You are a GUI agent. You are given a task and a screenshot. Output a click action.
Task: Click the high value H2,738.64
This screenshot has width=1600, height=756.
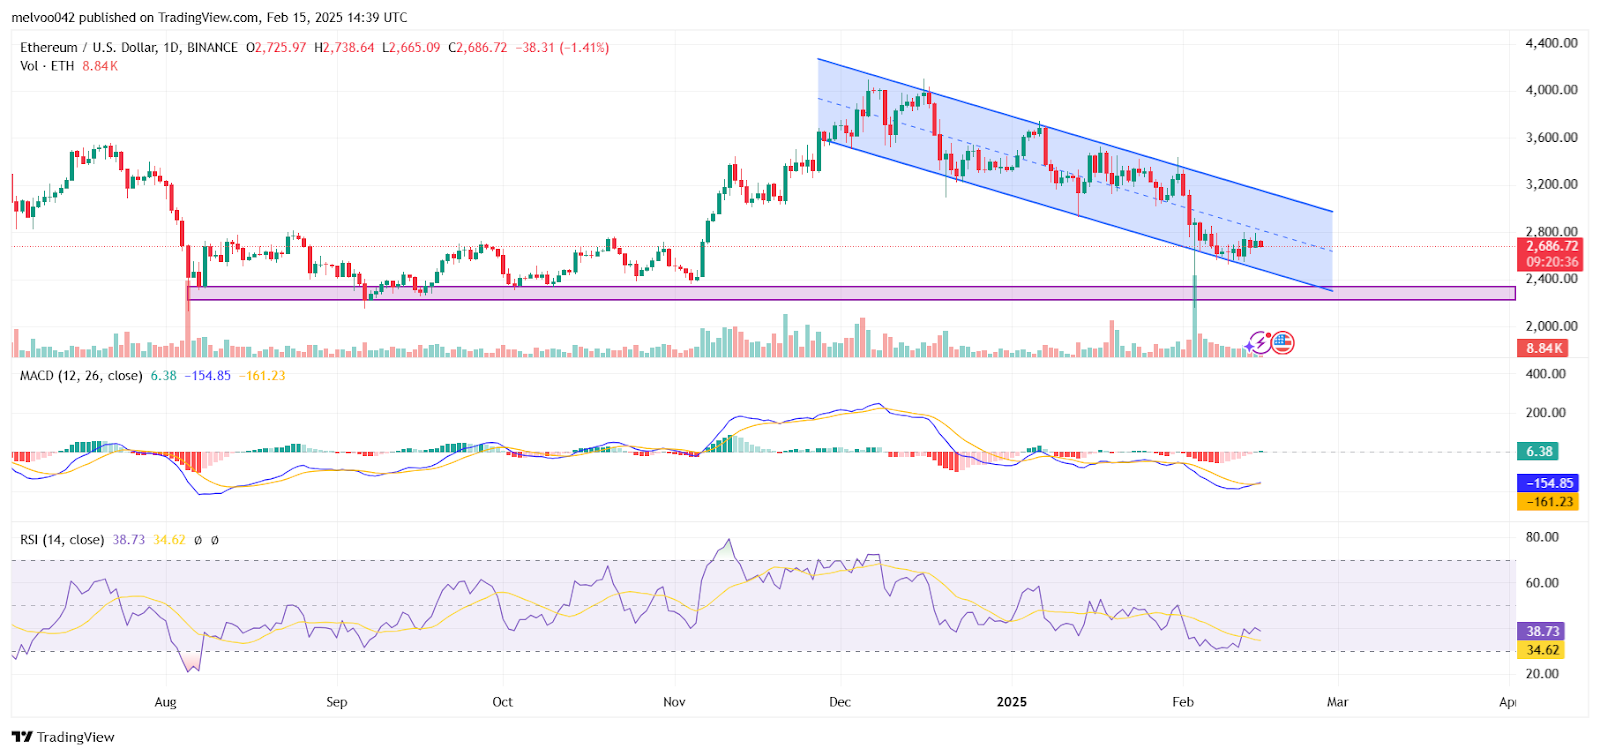coord(344,47)
